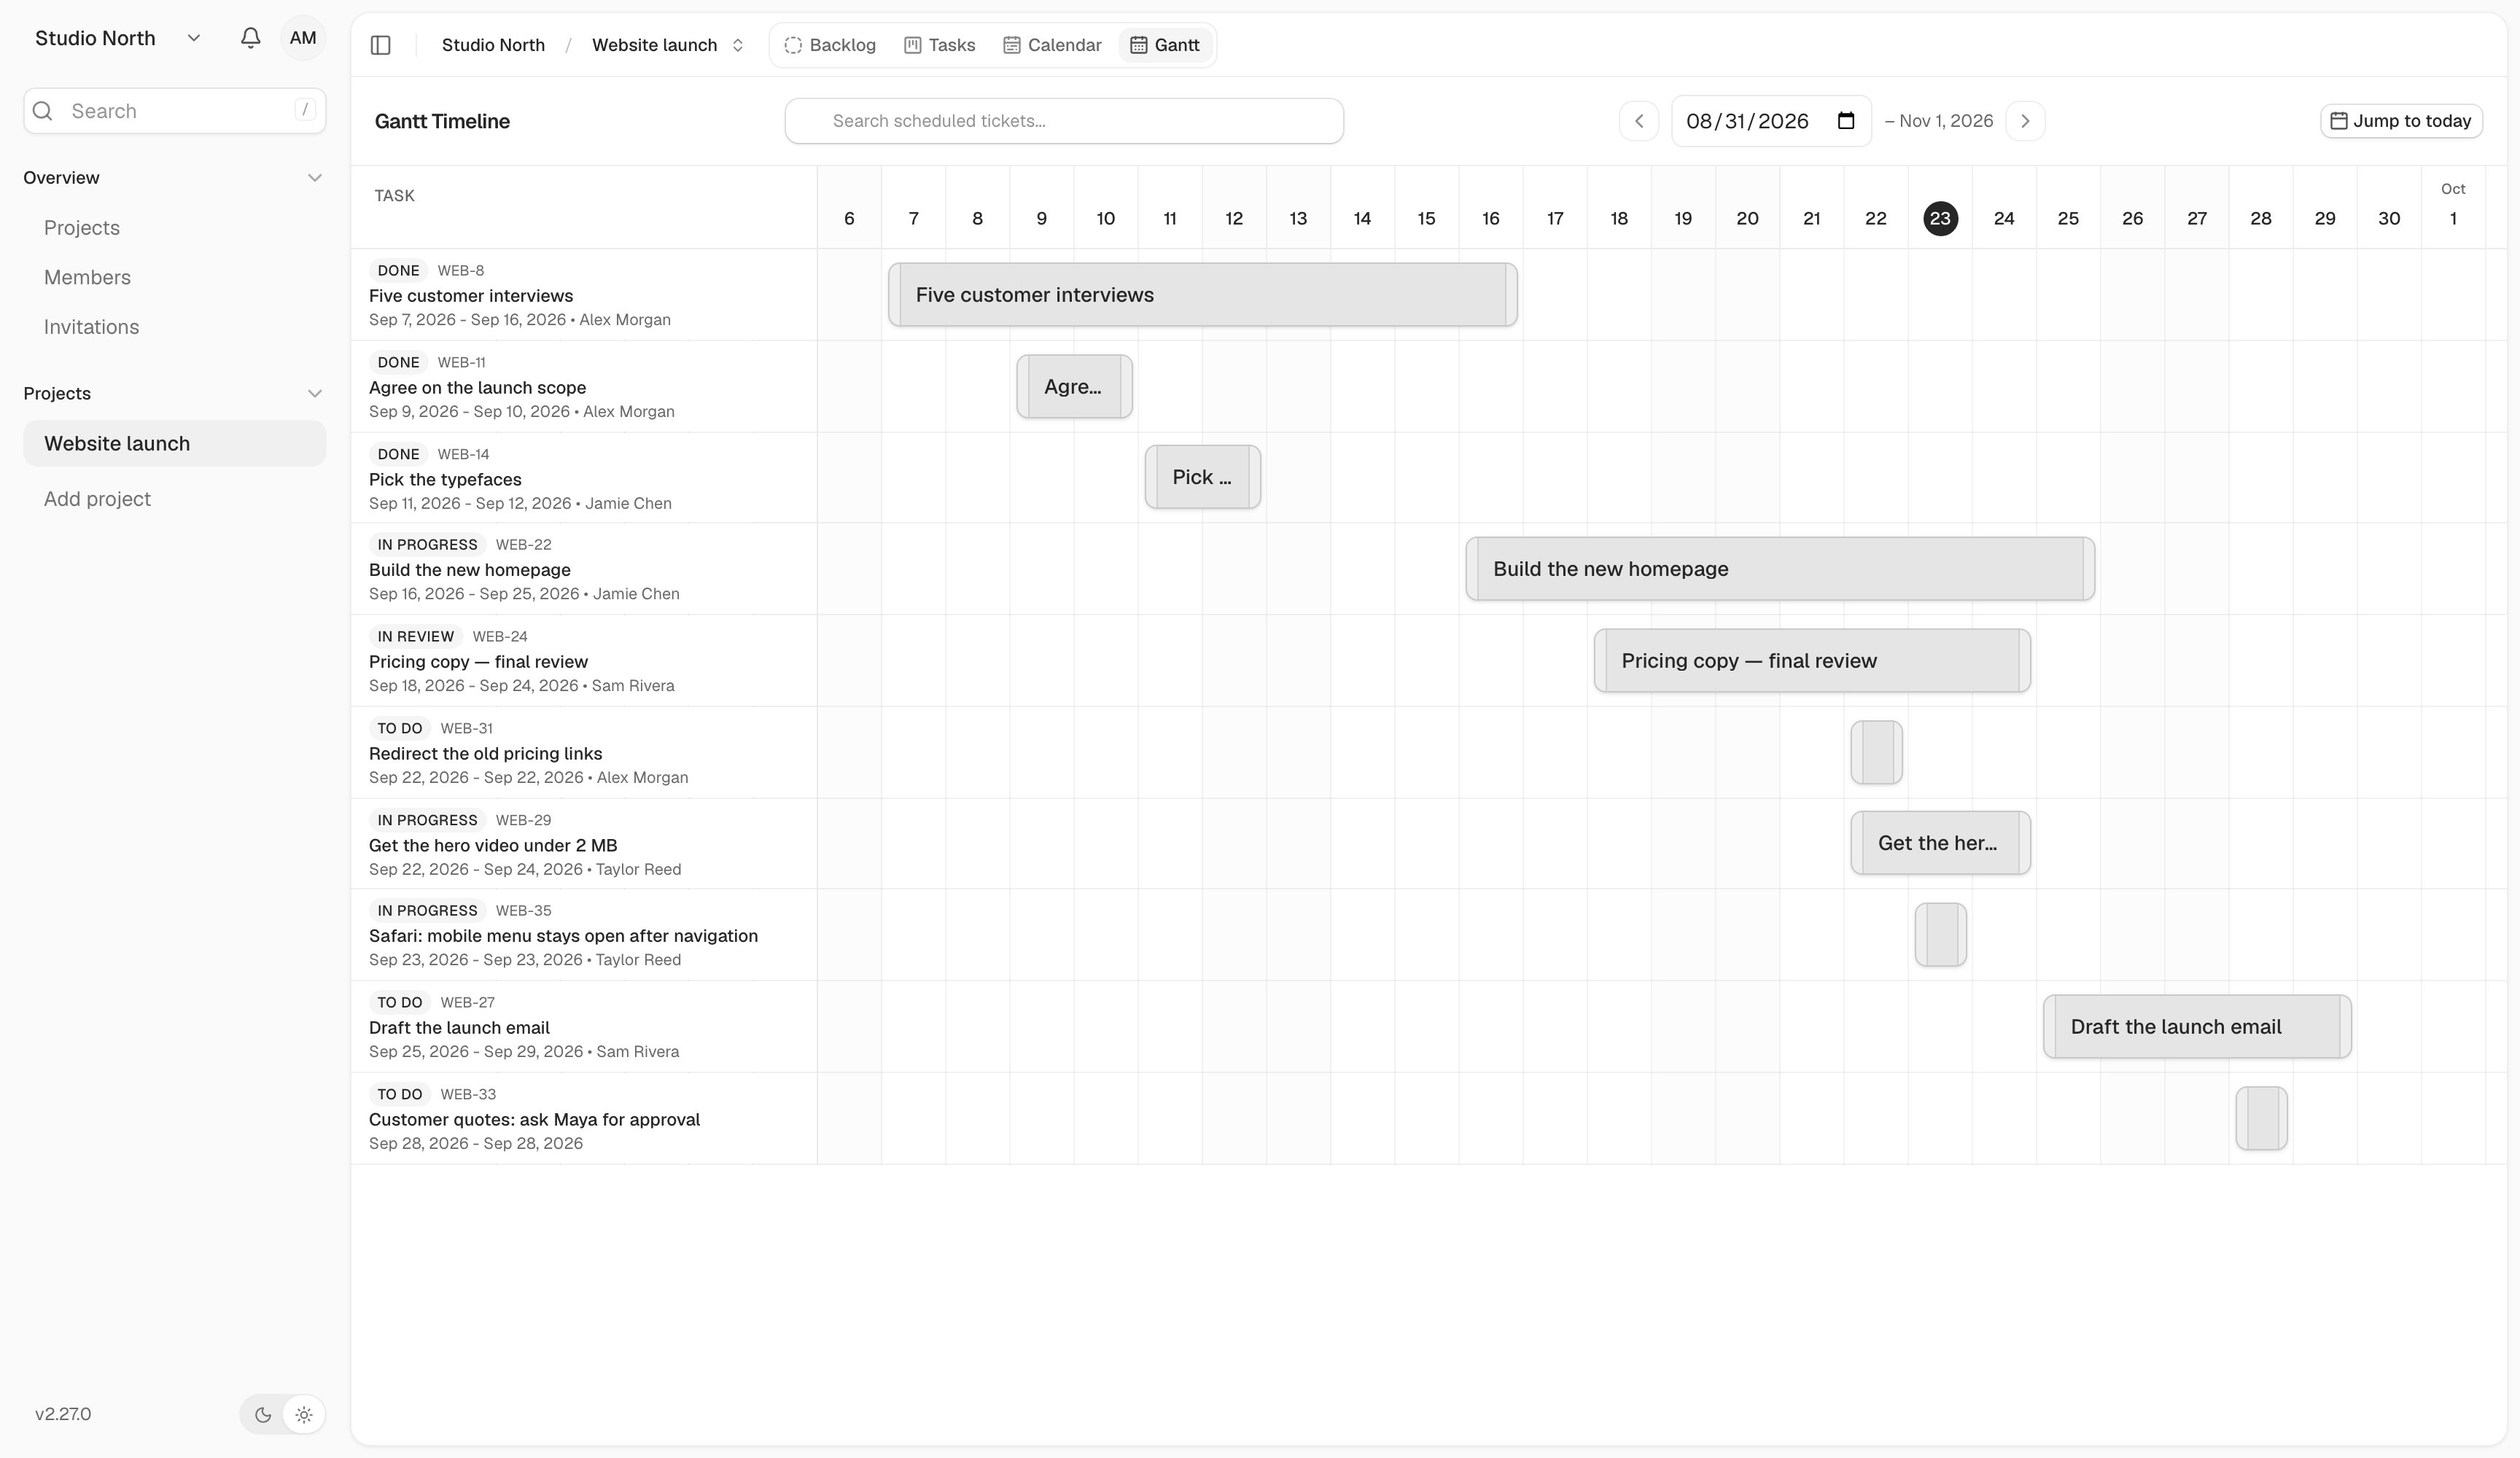
Task: Open task Get the hero video under 2 MB
Action: (x=493, y=846)
